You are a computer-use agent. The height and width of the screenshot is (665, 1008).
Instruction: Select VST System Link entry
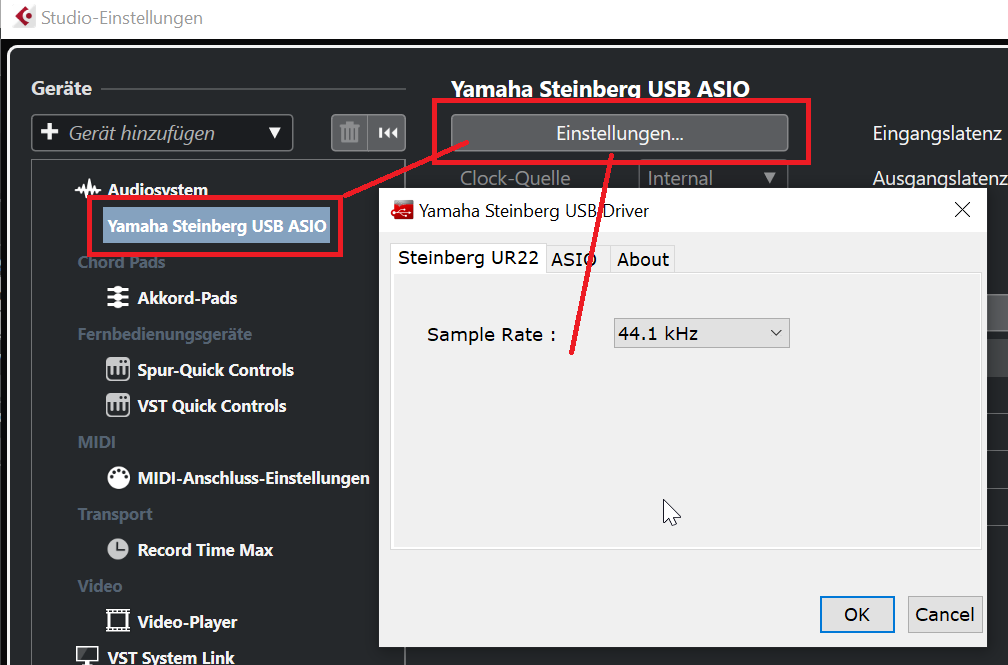coord(170,657)
